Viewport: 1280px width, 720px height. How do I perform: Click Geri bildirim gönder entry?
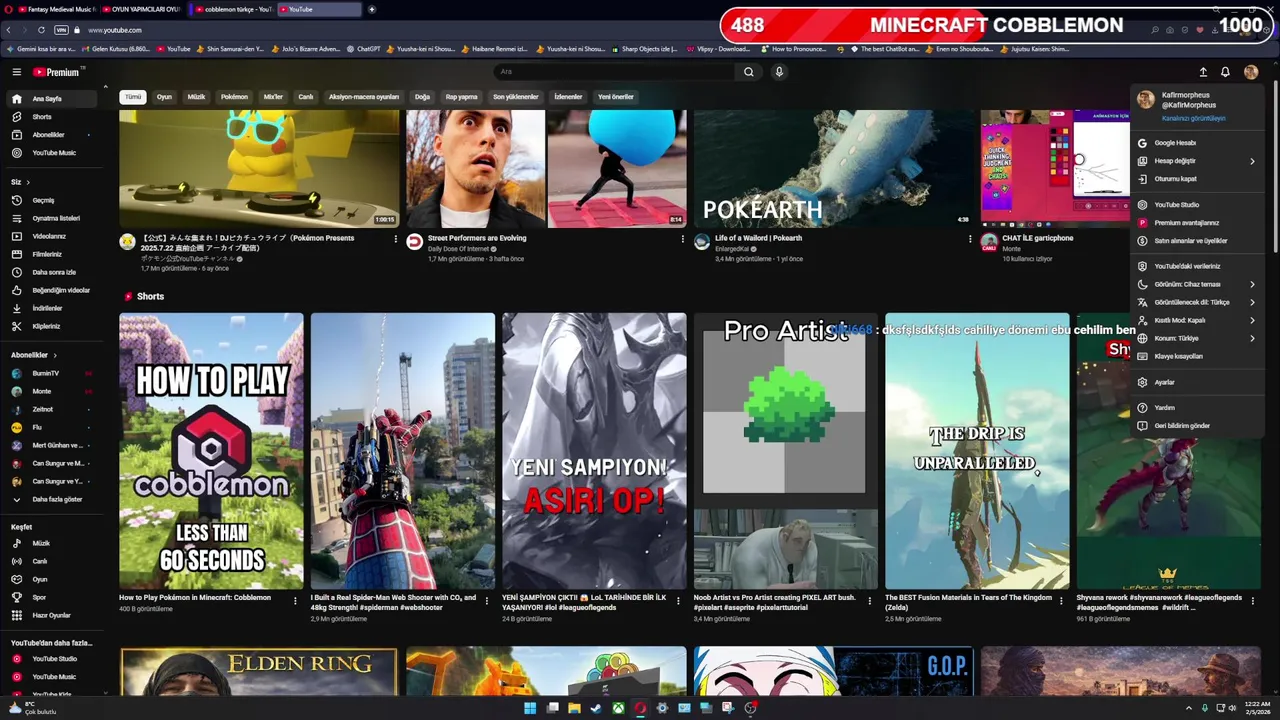[x=1197, y=426]
